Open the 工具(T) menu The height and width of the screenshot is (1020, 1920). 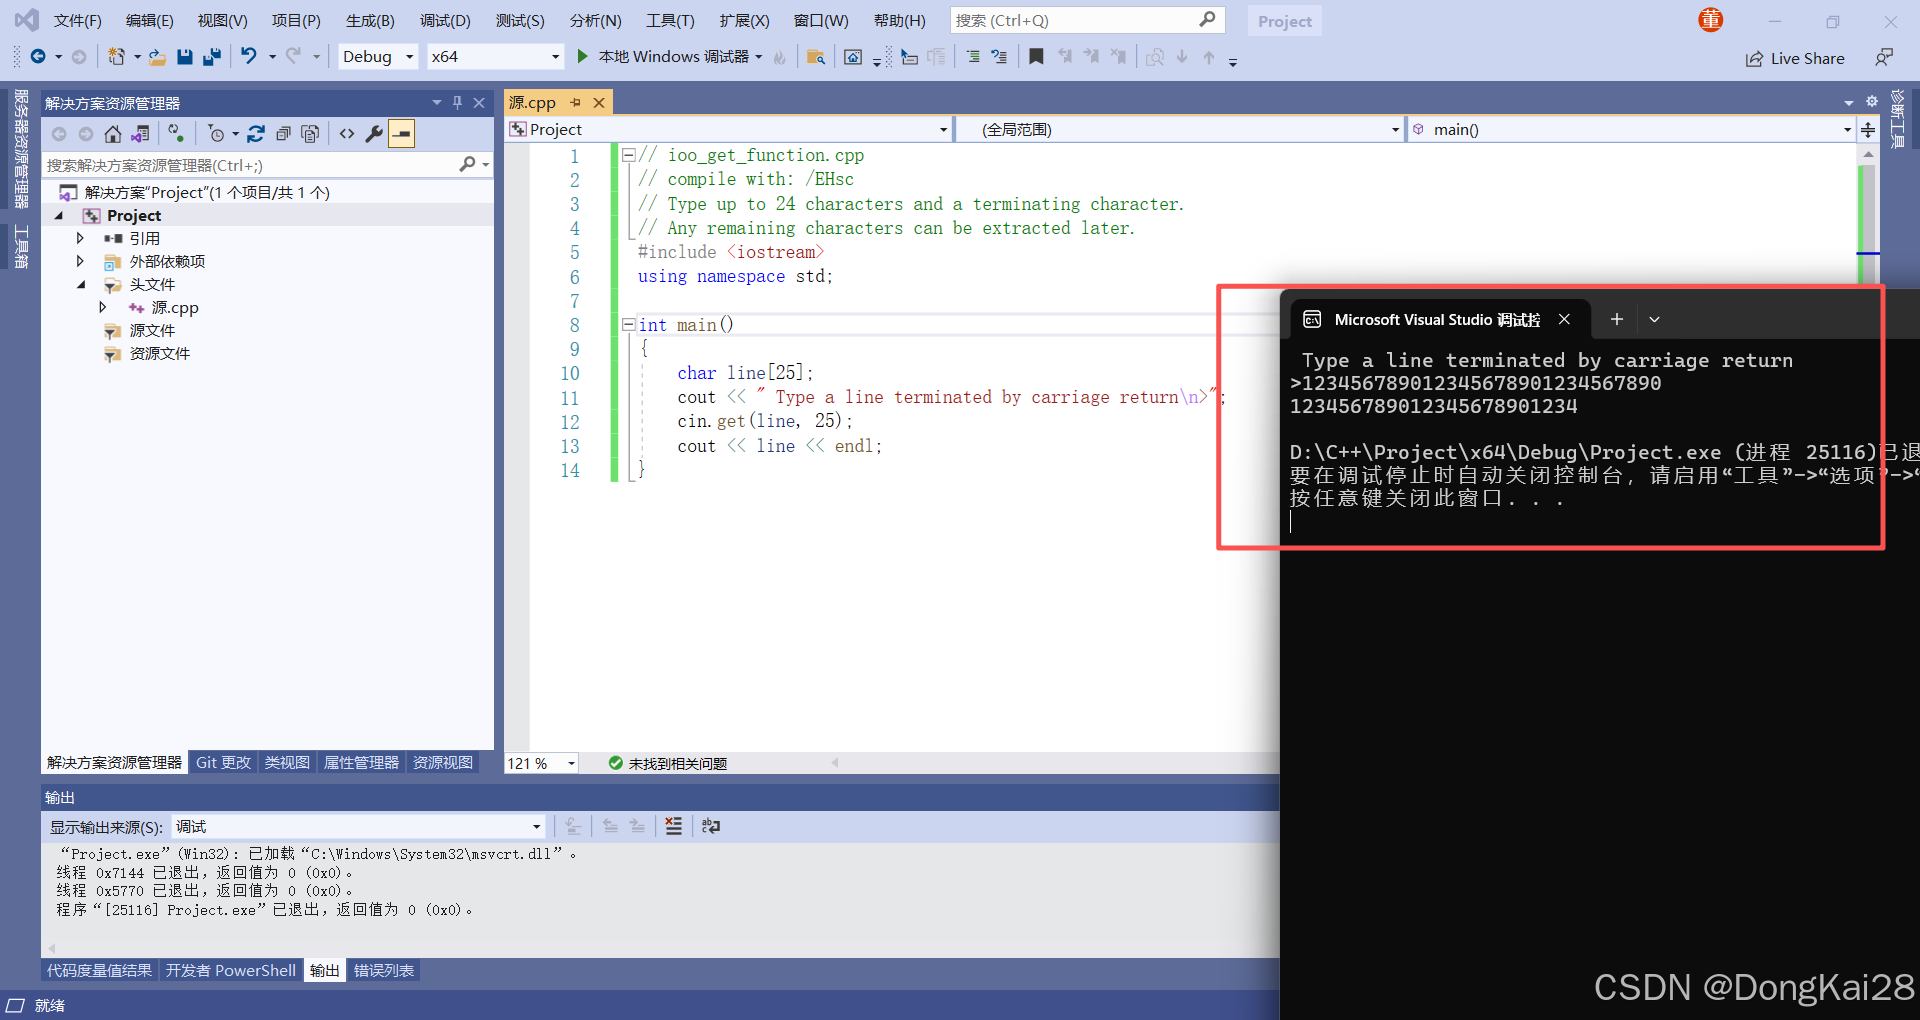point(670,20)
